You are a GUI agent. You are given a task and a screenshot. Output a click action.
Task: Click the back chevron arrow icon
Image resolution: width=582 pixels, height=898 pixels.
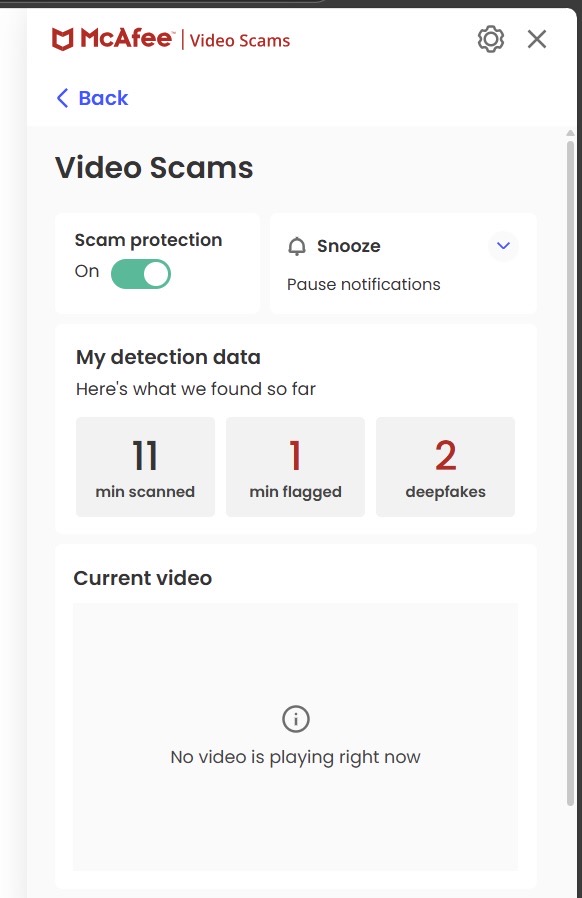point(62,98)
